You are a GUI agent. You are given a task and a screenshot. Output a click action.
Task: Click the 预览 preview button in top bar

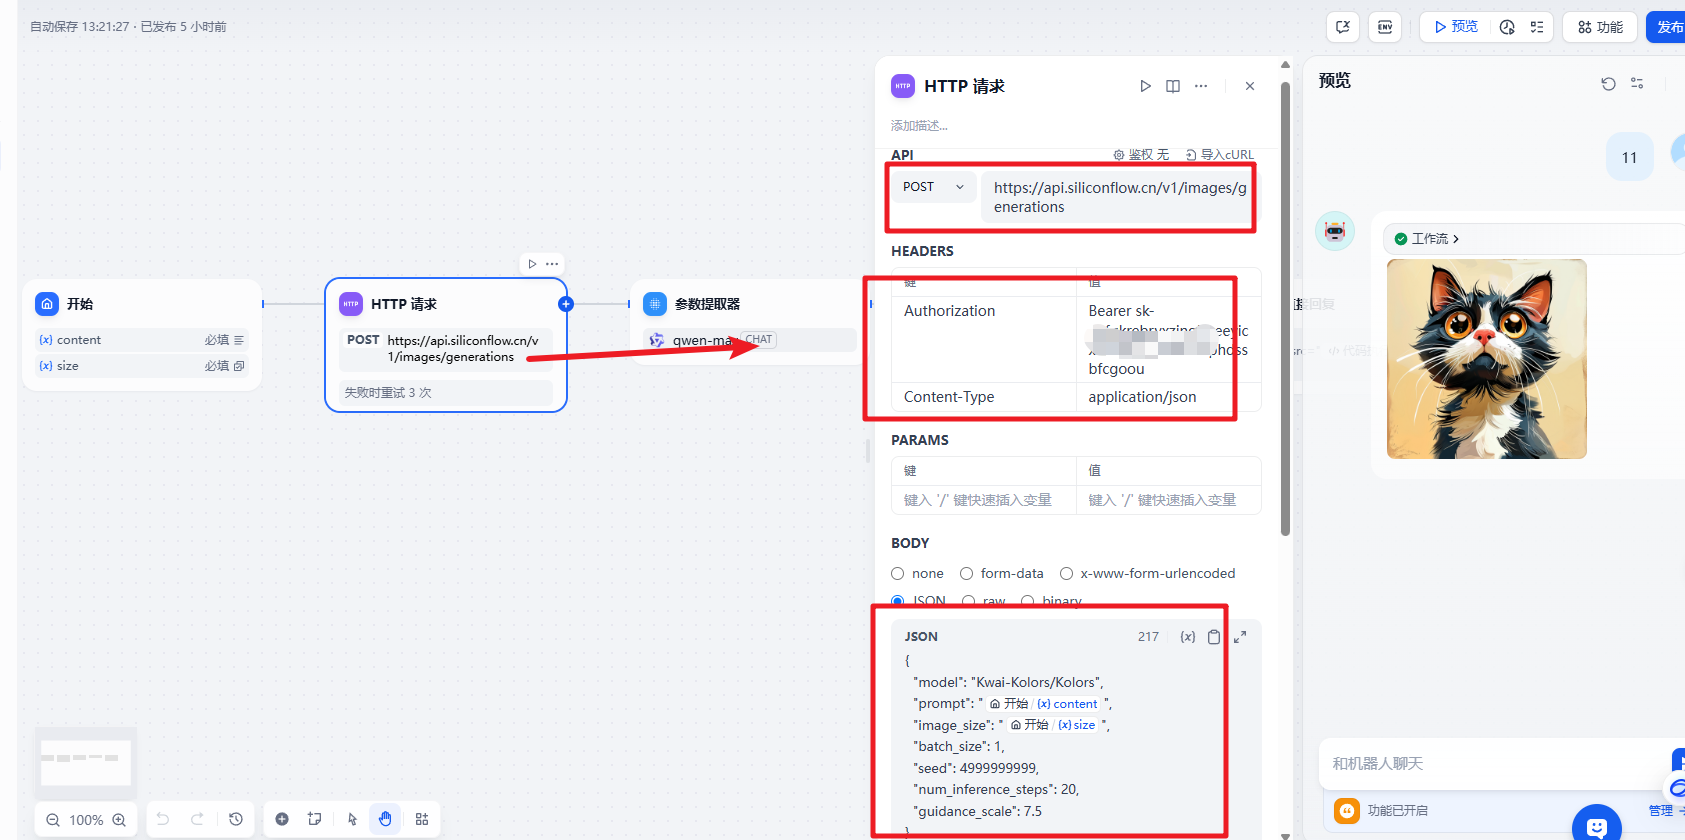click(x=1456, y=27)
